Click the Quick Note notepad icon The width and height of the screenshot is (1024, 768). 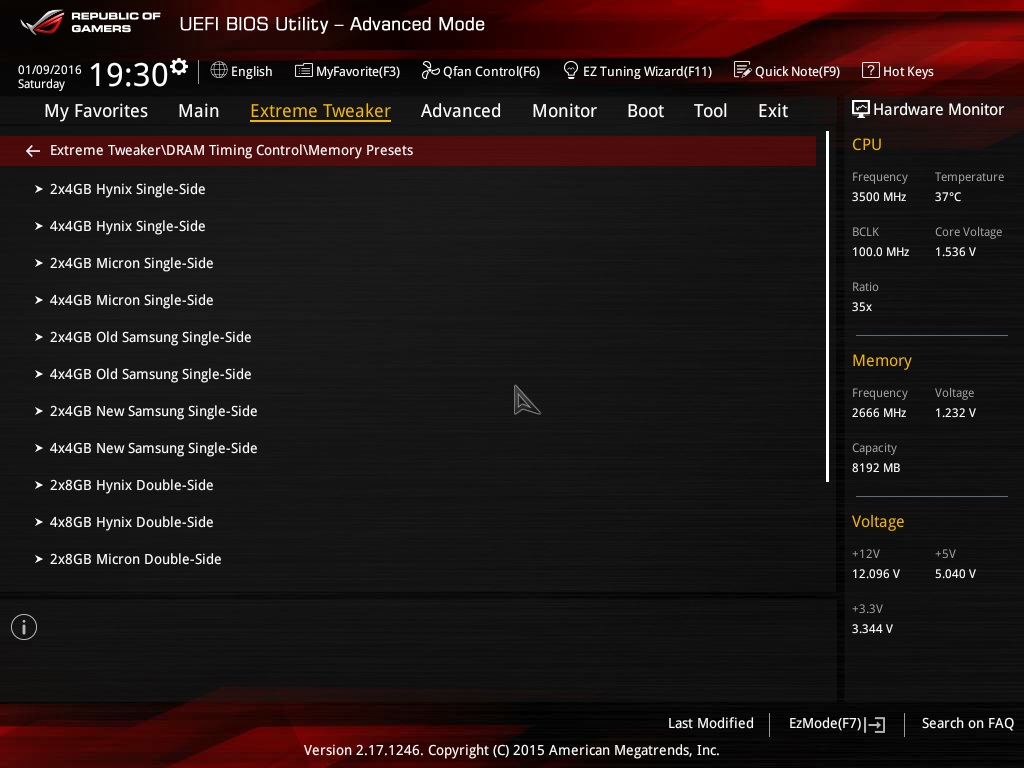point(743,70)
